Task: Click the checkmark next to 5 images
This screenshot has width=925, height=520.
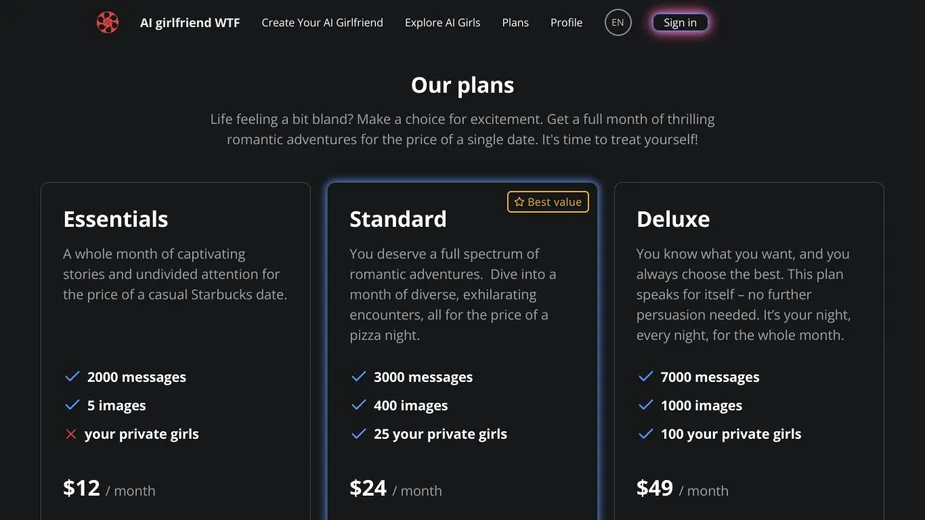Action: 72,405
